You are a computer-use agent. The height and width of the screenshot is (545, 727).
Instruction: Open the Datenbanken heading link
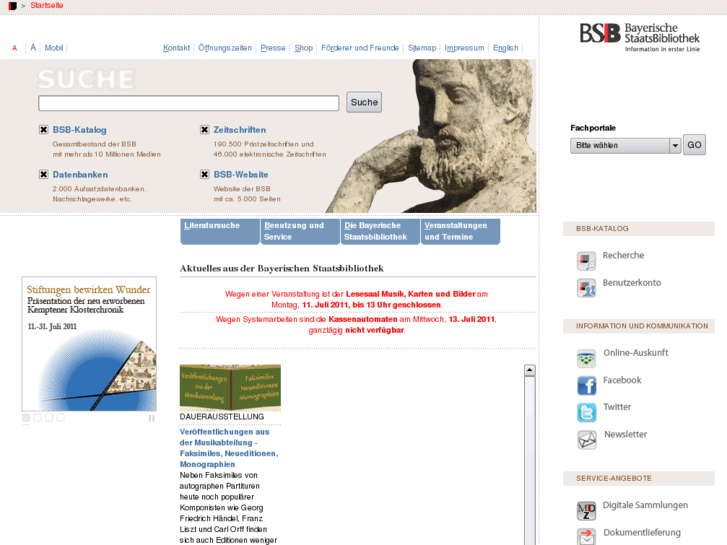[80, 175]
